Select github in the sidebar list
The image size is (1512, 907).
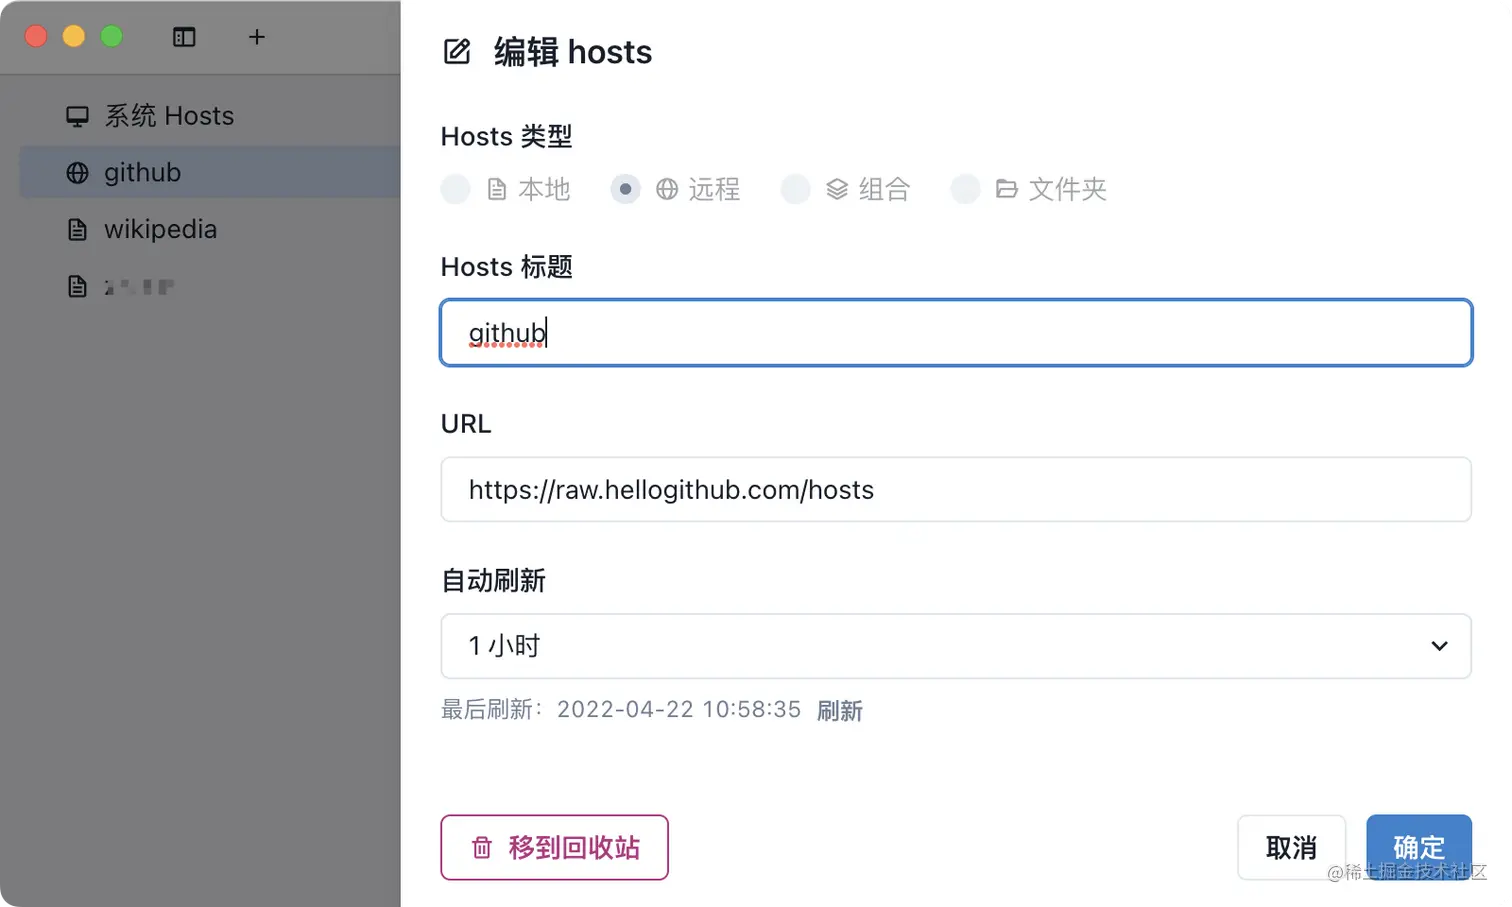(x=142, y=172)
